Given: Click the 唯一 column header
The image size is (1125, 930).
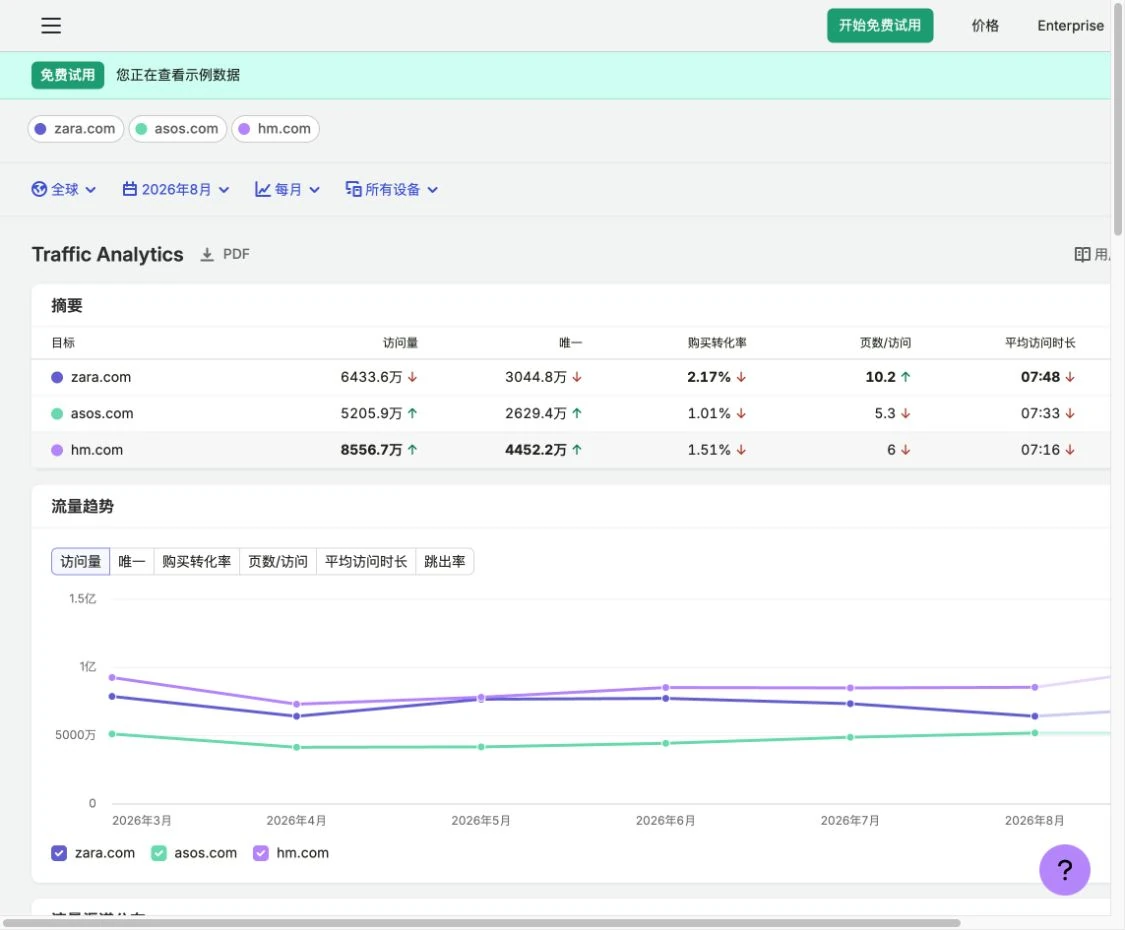Looking at the screenshot, I should point(570,343).
